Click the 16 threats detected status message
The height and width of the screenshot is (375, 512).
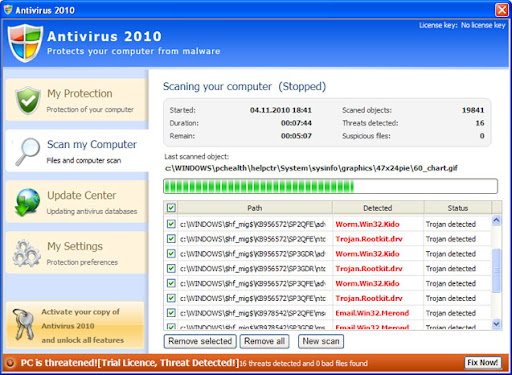pyautogui.click(x=303, y=363)
